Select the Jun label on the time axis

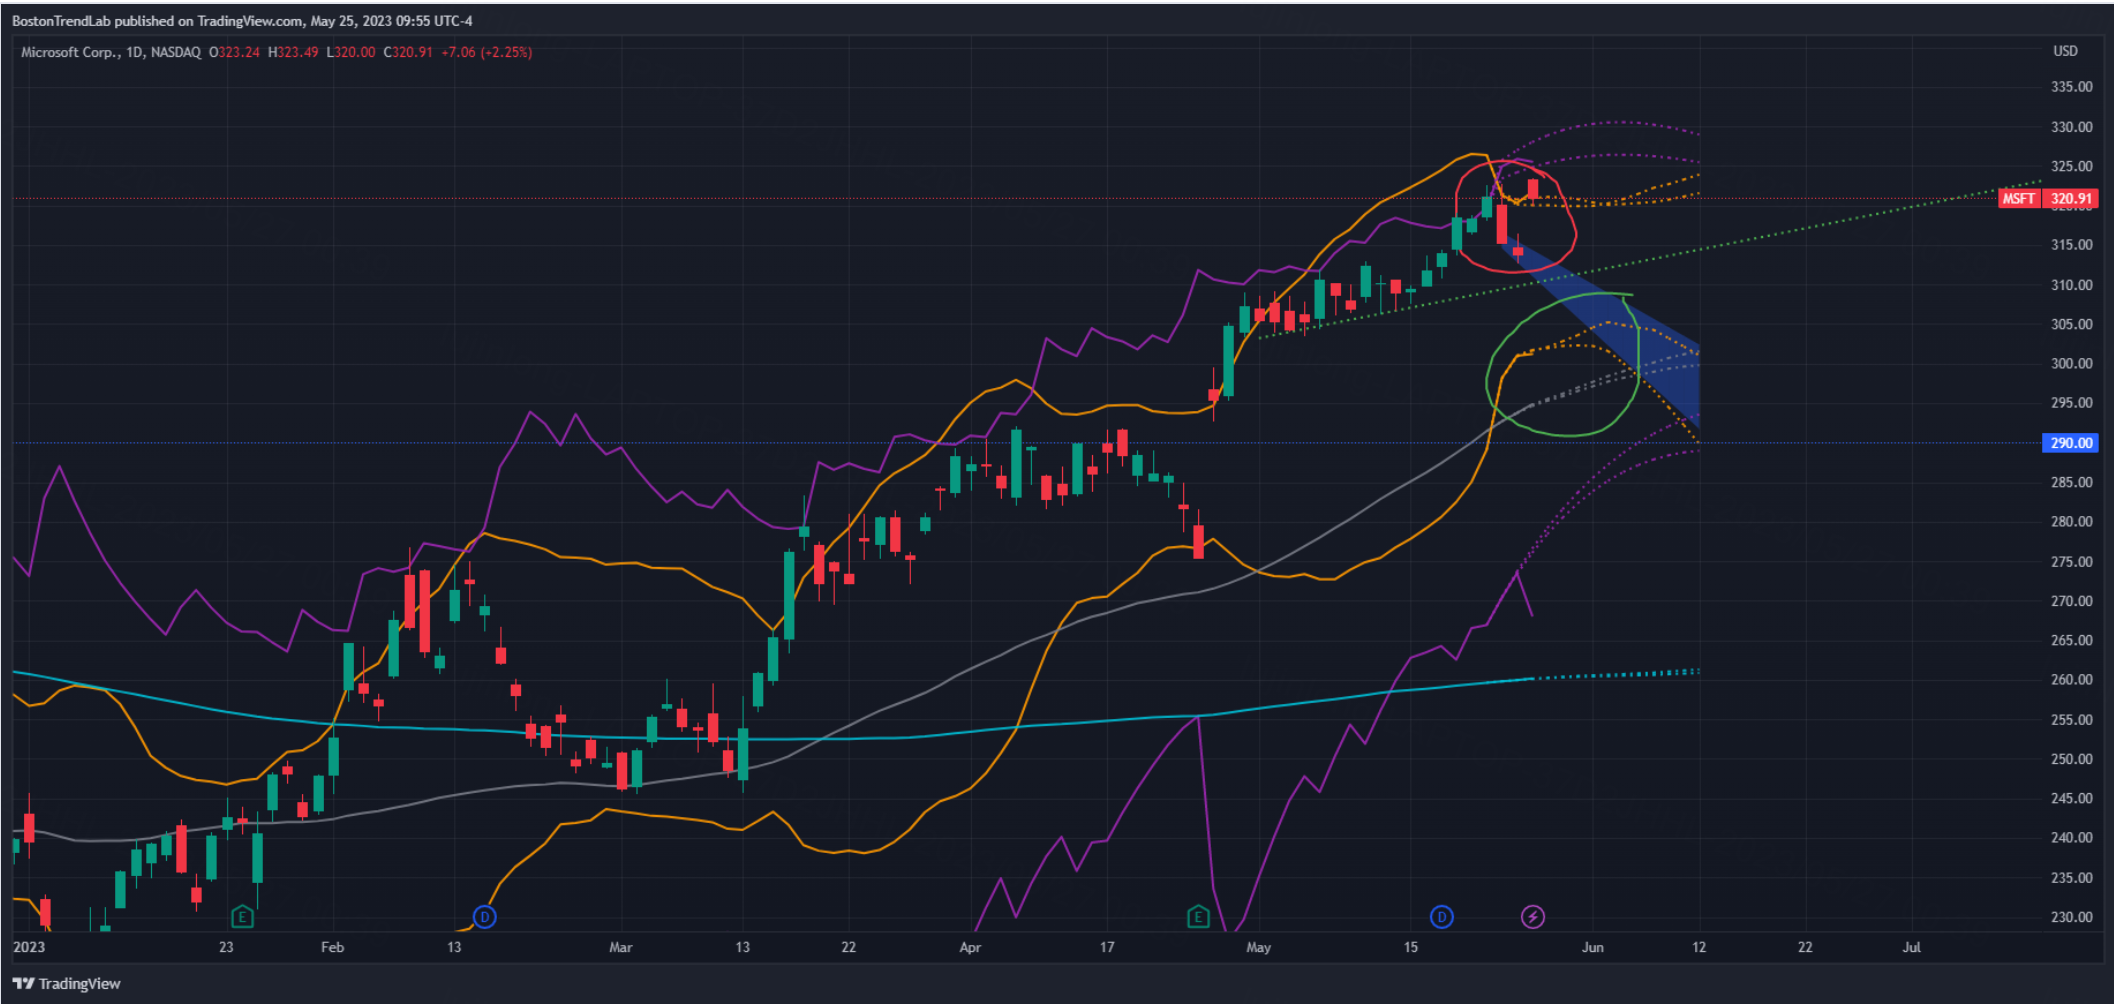coord(1592,947)
